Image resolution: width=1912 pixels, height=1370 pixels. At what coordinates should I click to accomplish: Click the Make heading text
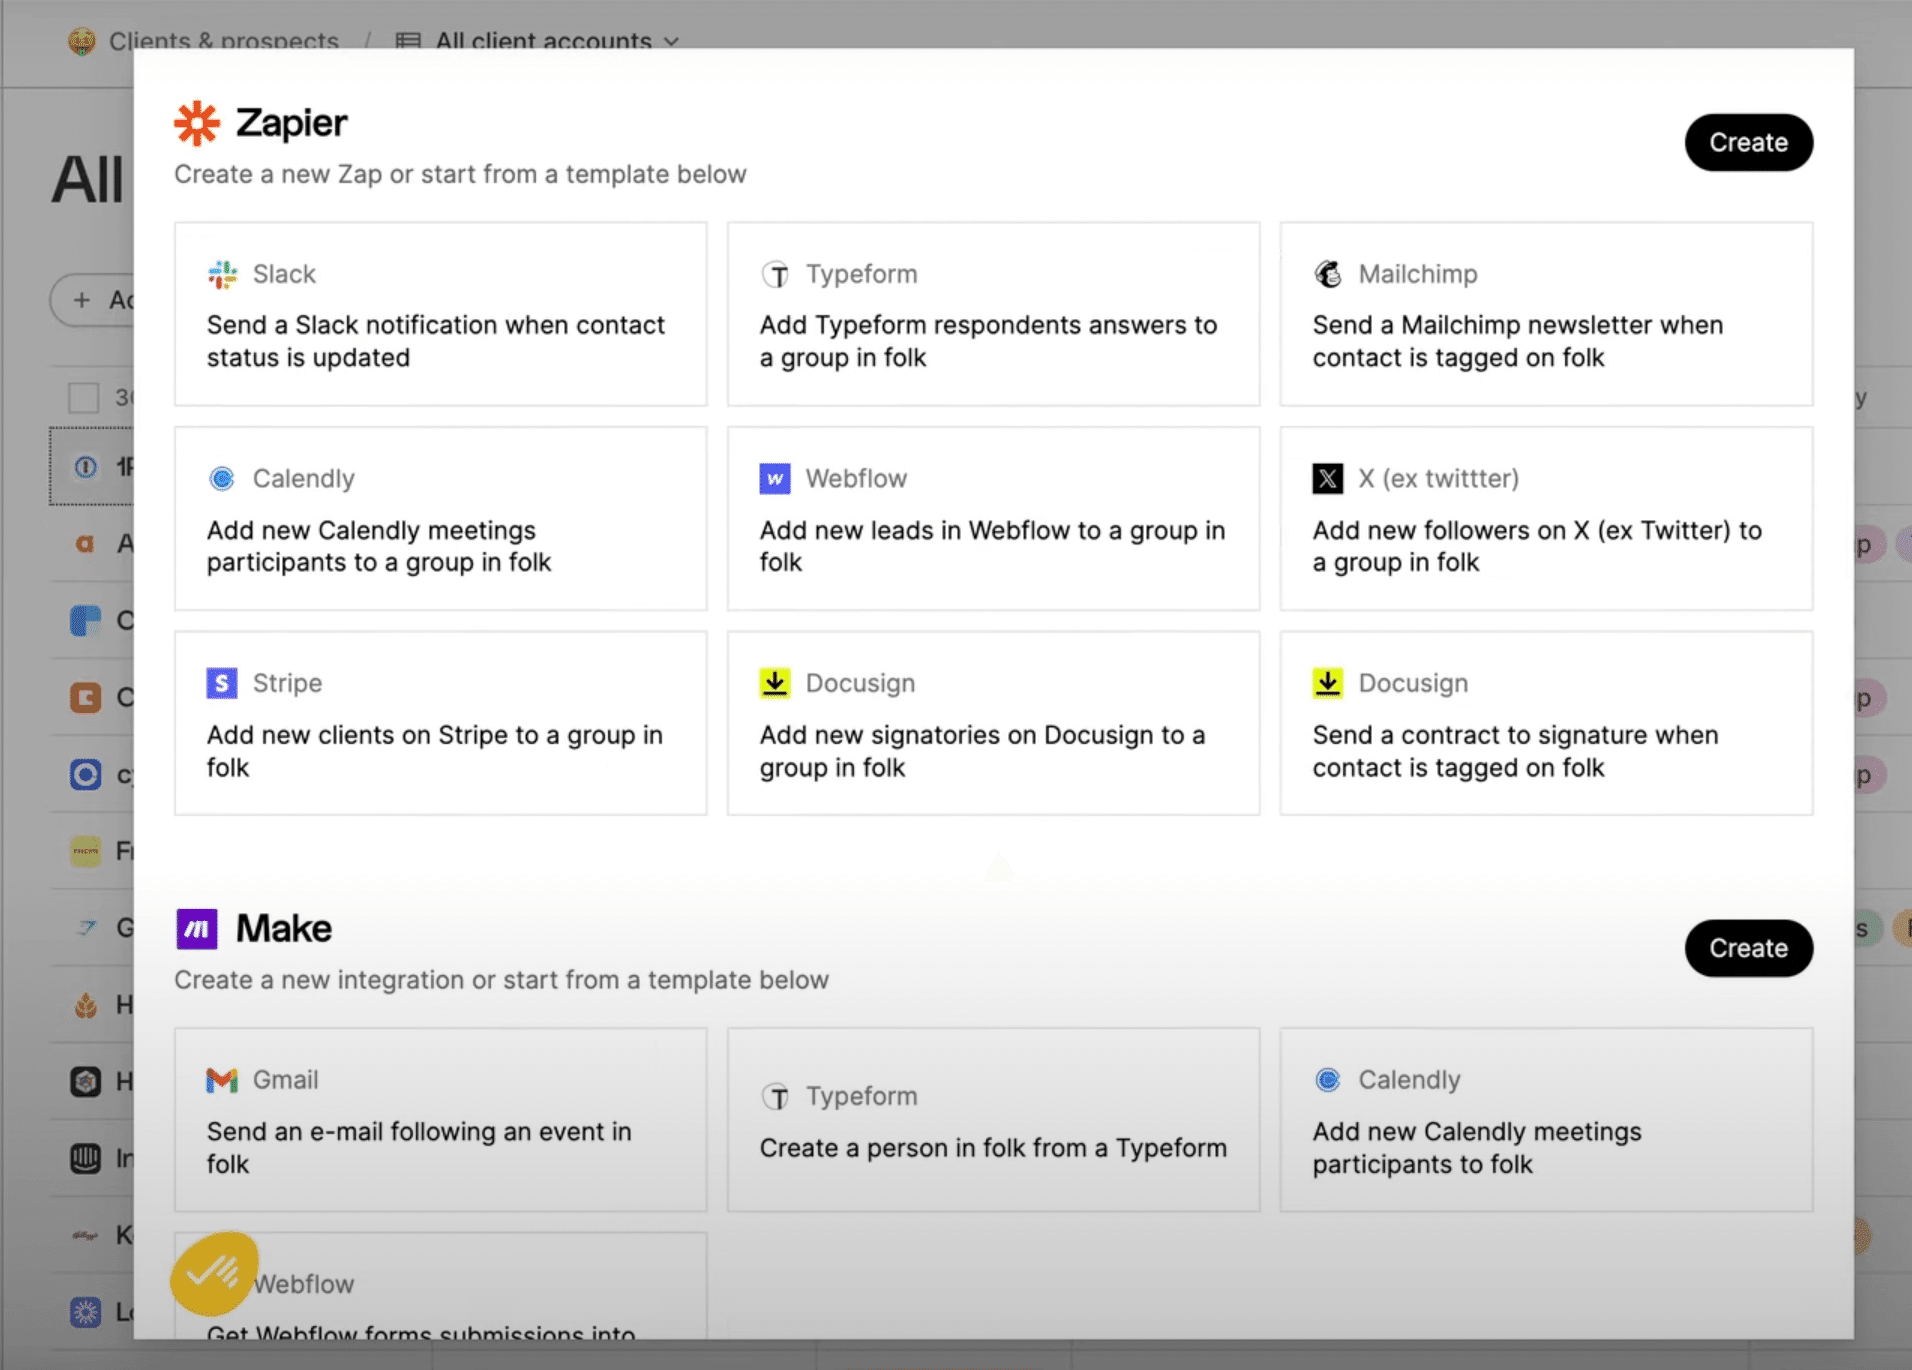click(x=284, y=929)
